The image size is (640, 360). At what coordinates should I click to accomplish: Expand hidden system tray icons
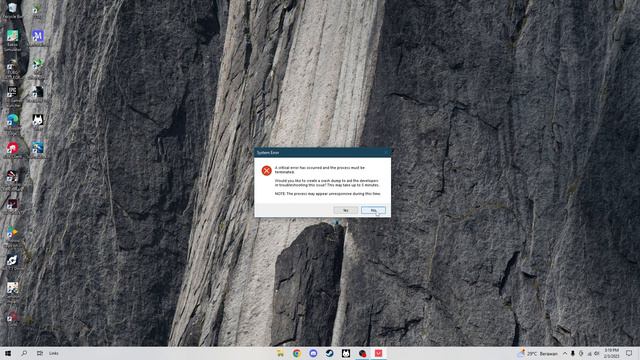coord(565,353)
